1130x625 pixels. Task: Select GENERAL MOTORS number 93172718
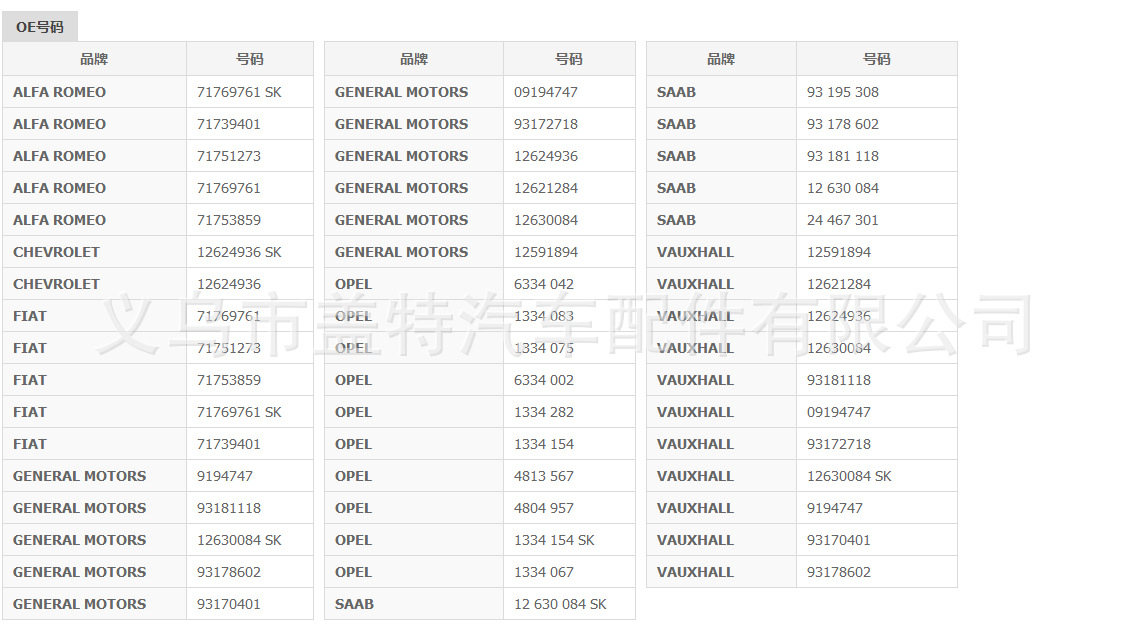(546, 124)
